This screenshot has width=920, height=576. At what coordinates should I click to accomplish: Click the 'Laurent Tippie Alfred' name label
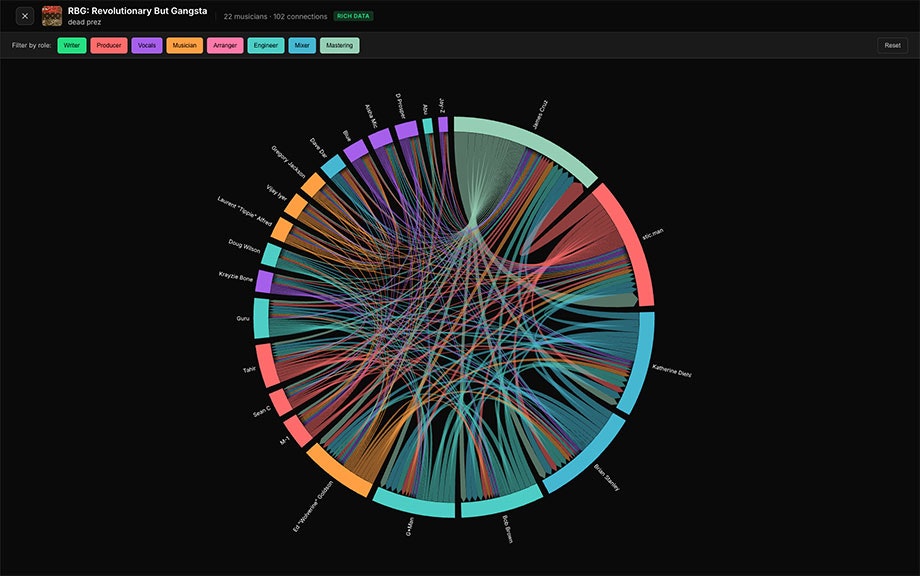point(245,211)
